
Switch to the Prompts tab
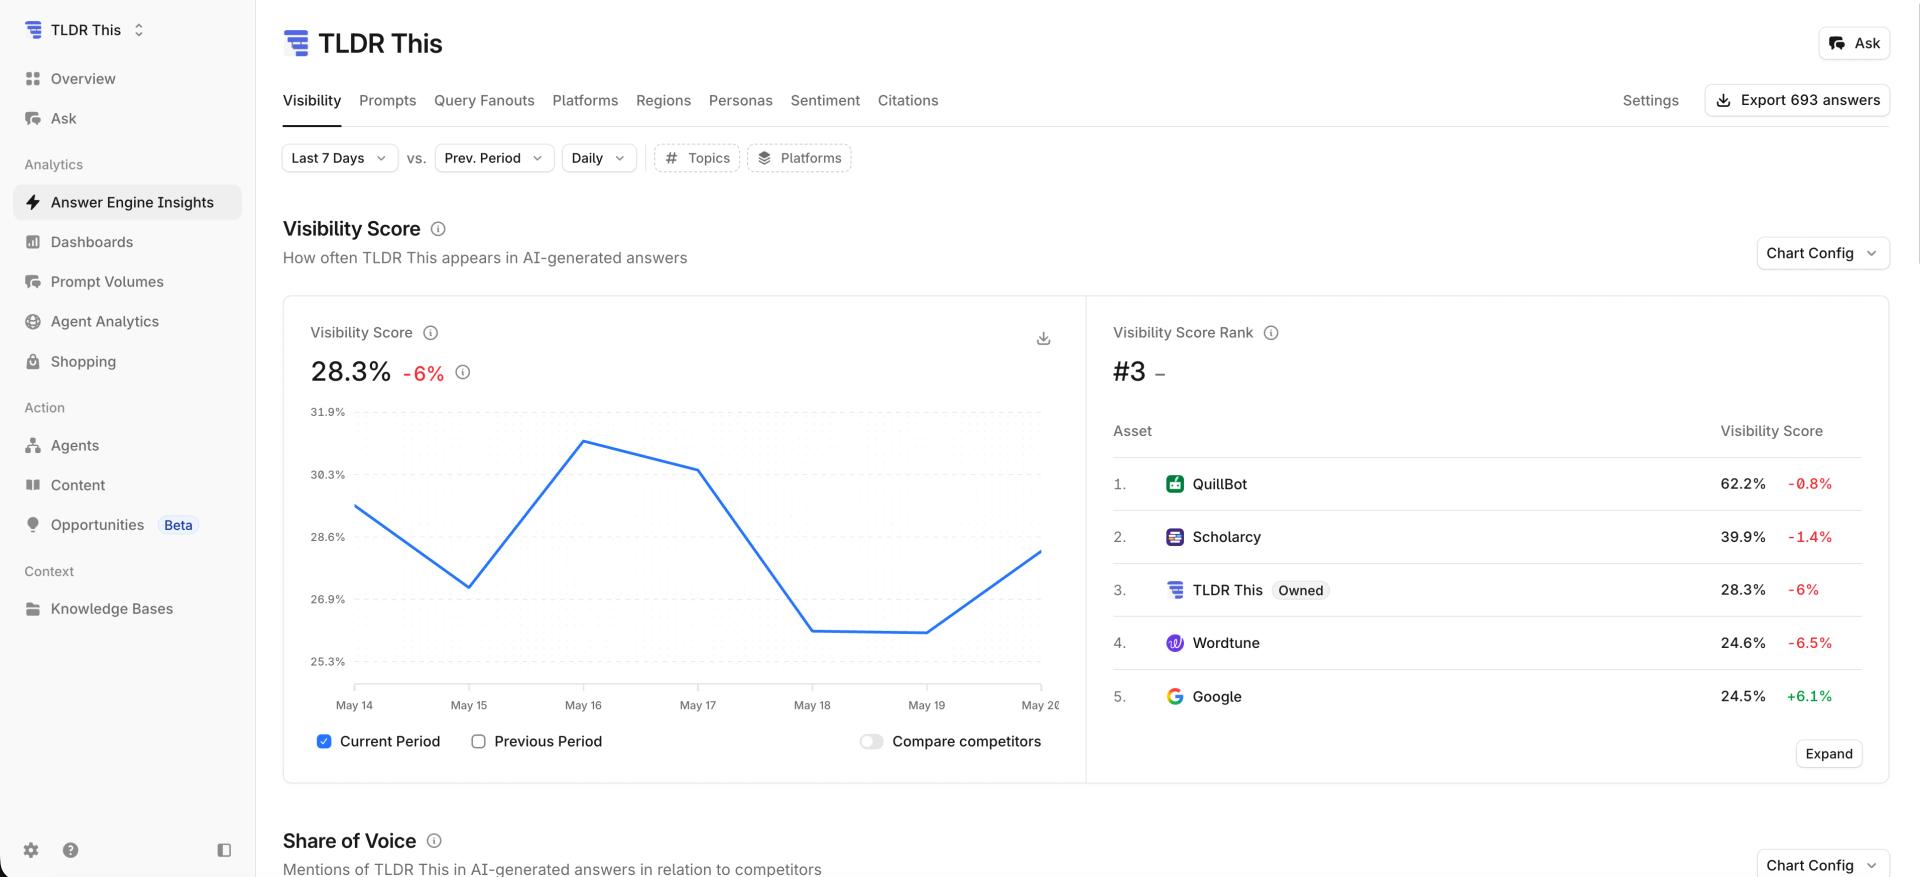(x=387, y=101)
